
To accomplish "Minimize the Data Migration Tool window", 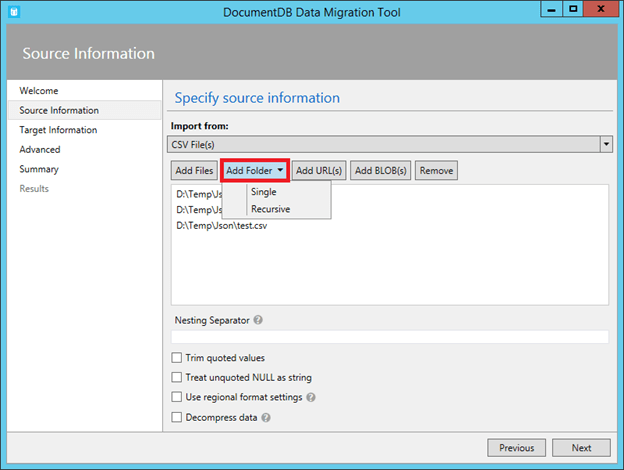I will 551,9.
